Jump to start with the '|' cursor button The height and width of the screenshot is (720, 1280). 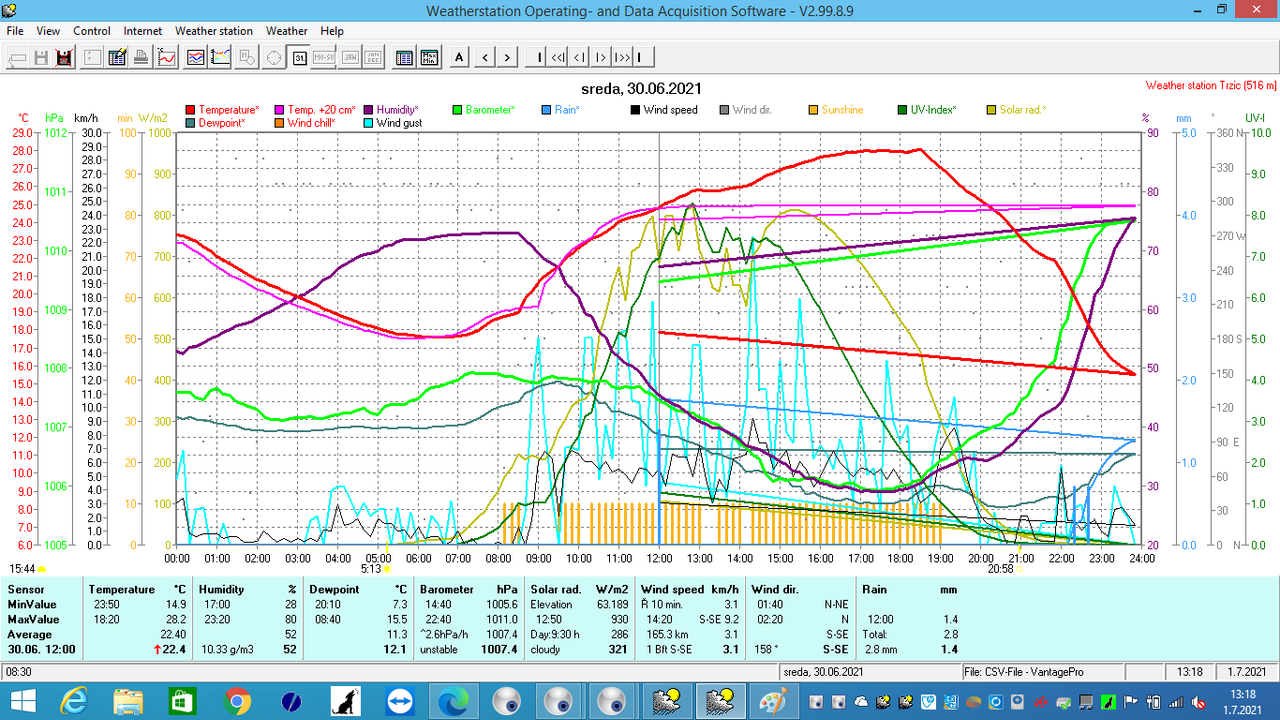click(x=538, y=57)
